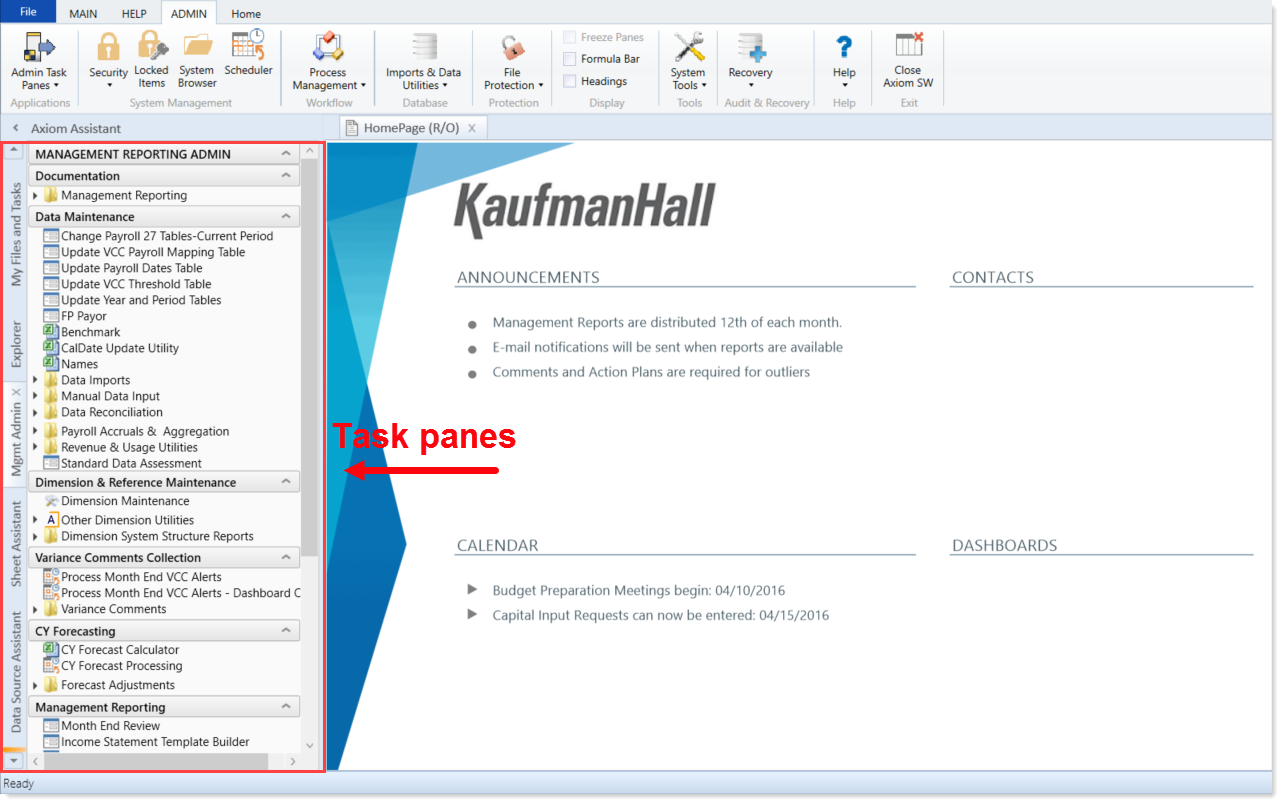The width and height of the screenshot is (1282, 804).
Task: Expand Data Reconciliation folder
Action: click(x=35, y=412)
